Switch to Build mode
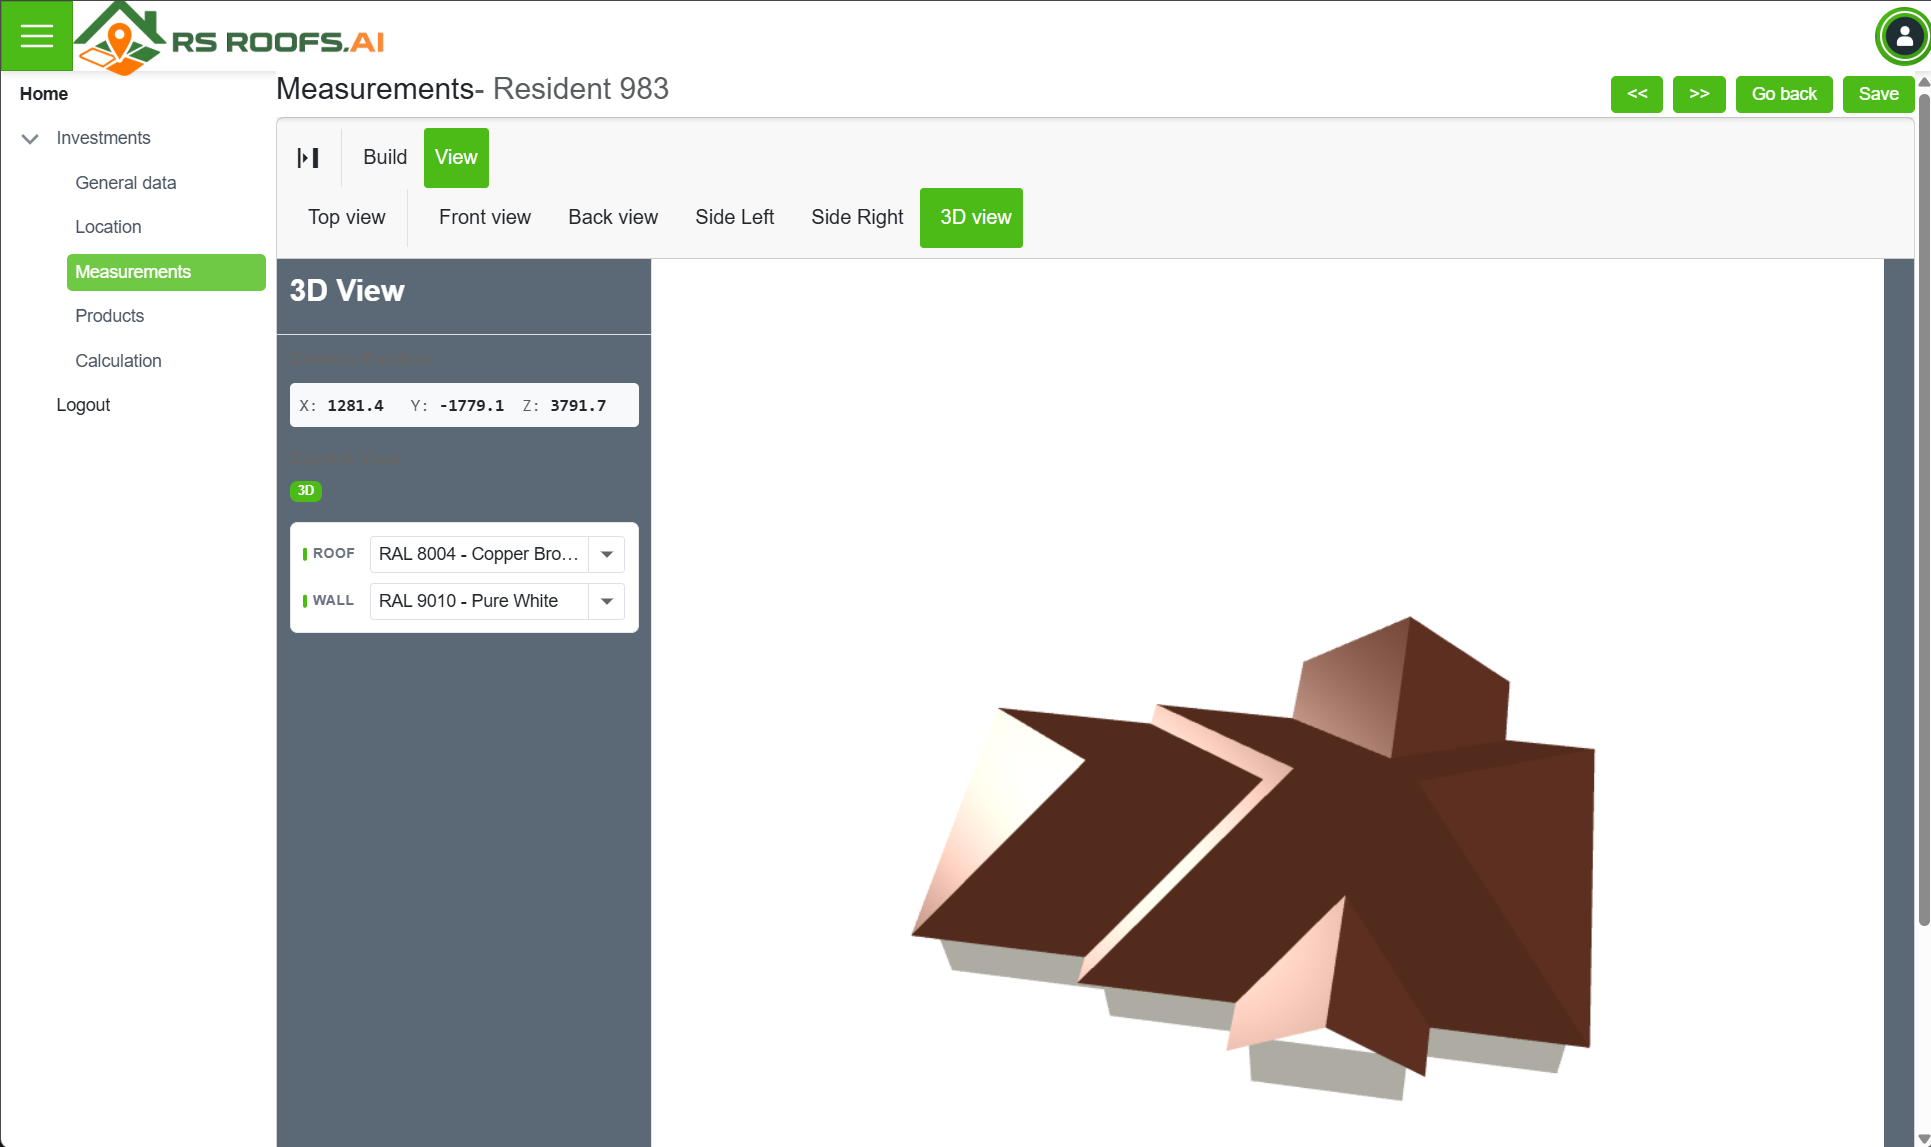The image size is (1931, 1147). (x=385, y=157)
